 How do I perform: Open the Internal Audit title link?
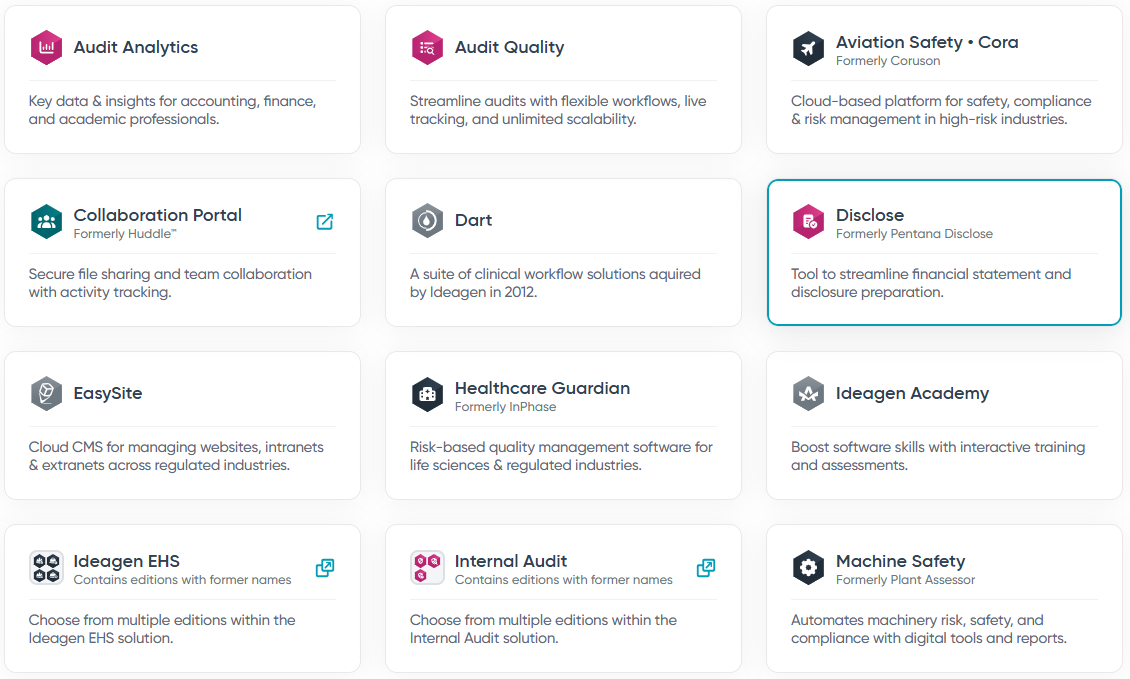511,561
